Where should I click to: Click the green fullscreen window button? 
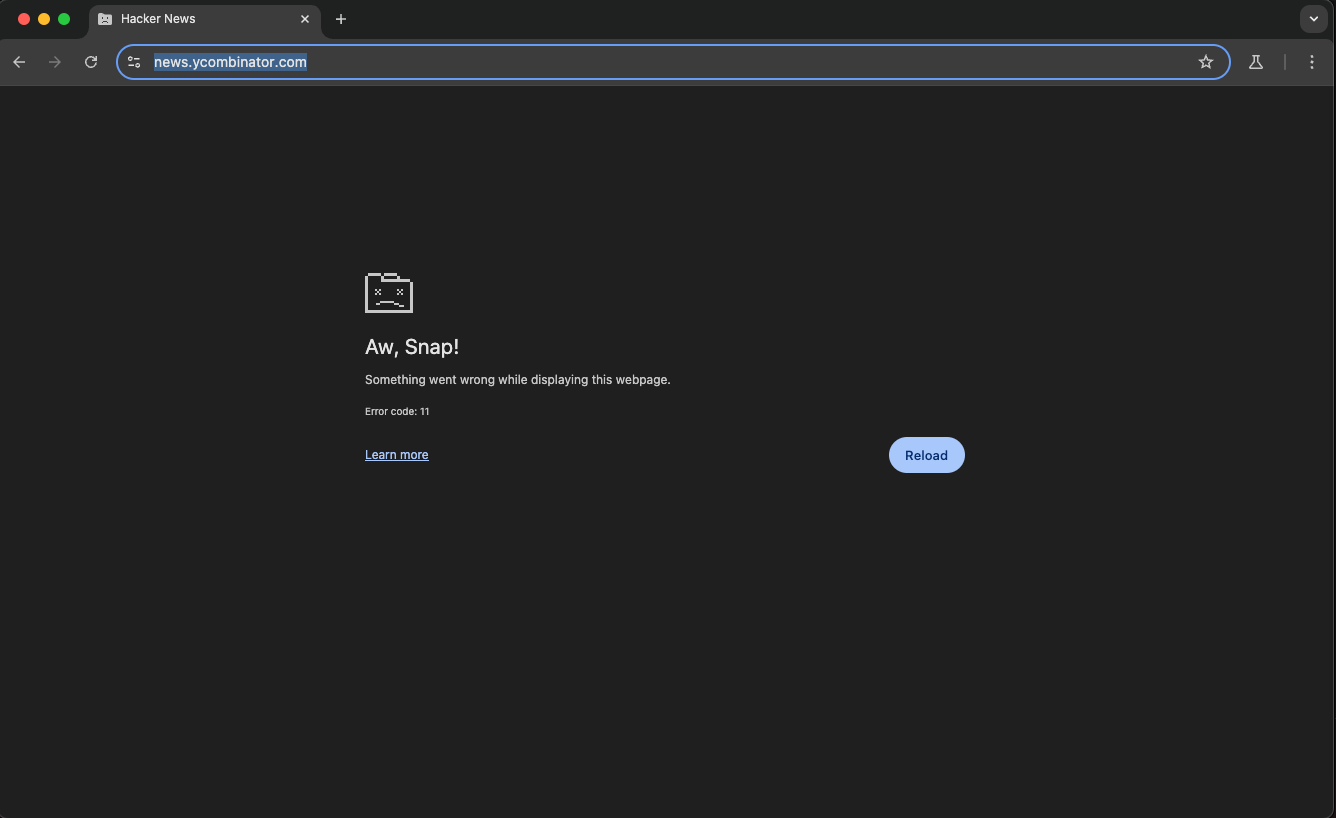click(64, 19)
